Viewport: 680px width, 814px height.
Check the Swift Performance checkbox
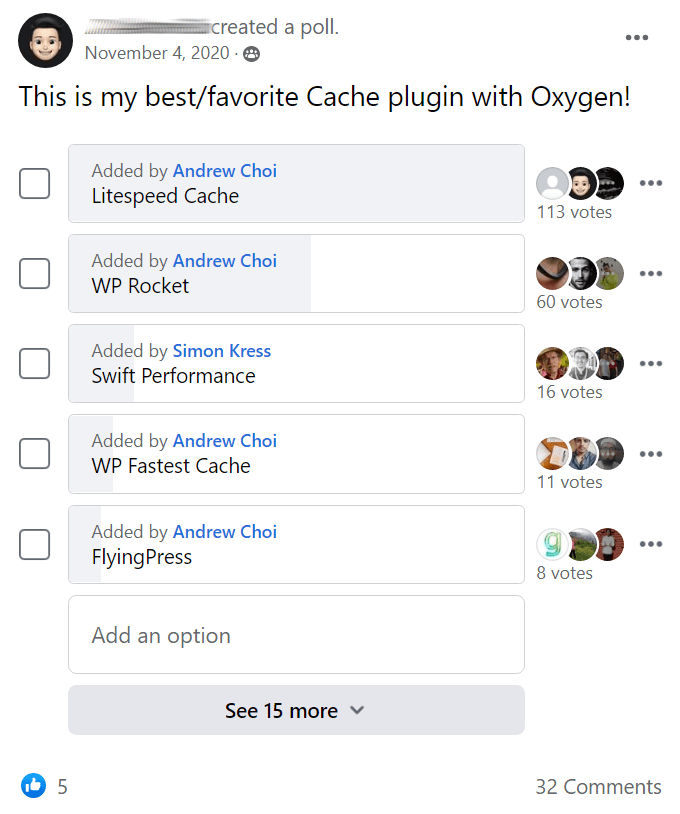pyautogui.click(x=34, y=363)
